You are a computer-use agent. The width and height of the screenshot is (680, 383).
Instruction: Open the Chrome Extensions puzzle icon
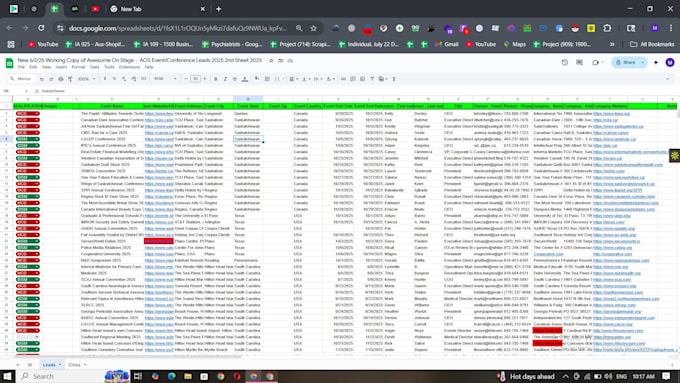coord(607,28)
